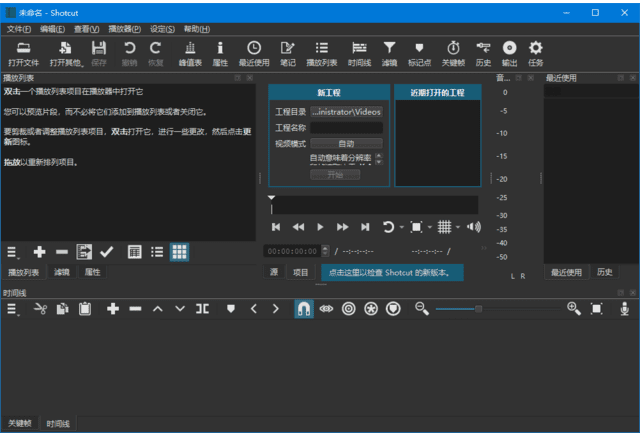Toggle player loop playback button

coord(388,227)
